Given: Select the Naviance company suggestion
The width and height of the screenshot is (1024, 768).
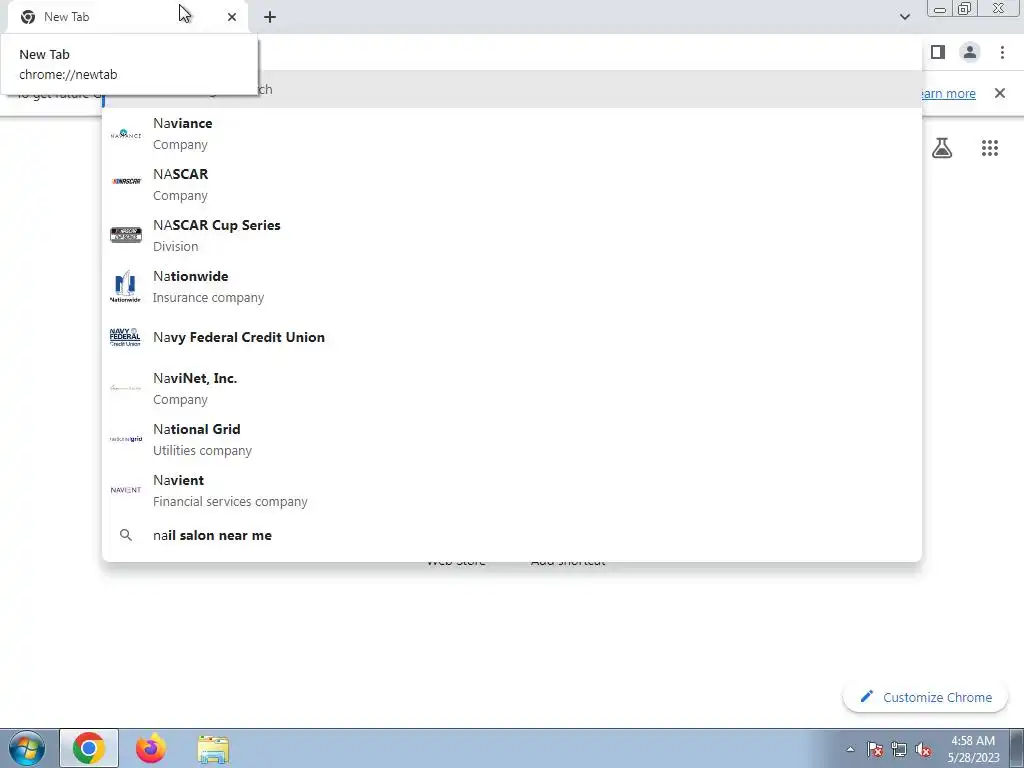Looking at the screenshot, I should (512, 134).
